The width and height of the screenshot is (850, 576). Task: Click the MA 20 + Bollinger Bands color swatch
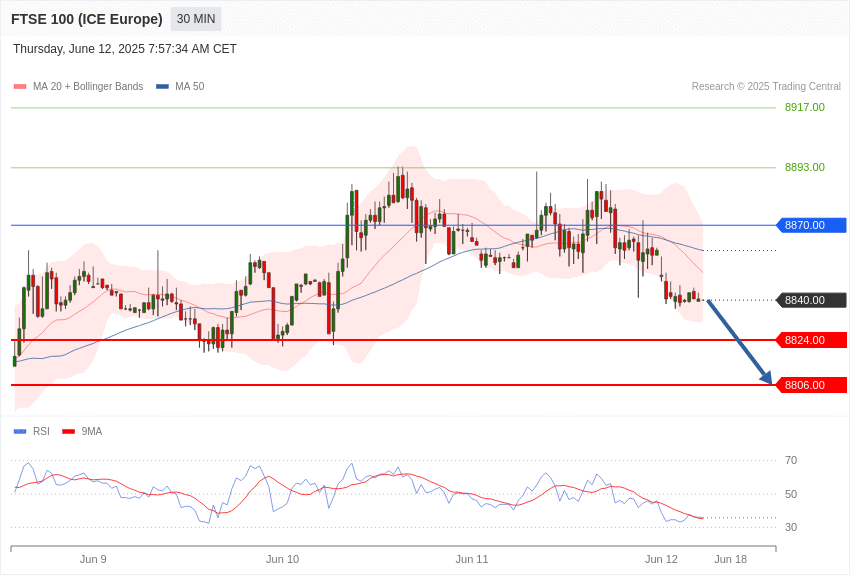[x=20, y=87]
